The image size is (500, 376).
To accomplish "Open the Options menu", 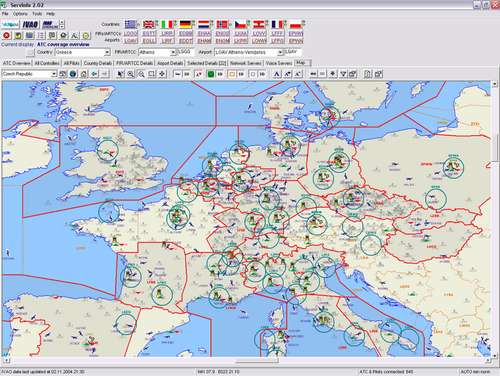I will (x=20, y=14).
